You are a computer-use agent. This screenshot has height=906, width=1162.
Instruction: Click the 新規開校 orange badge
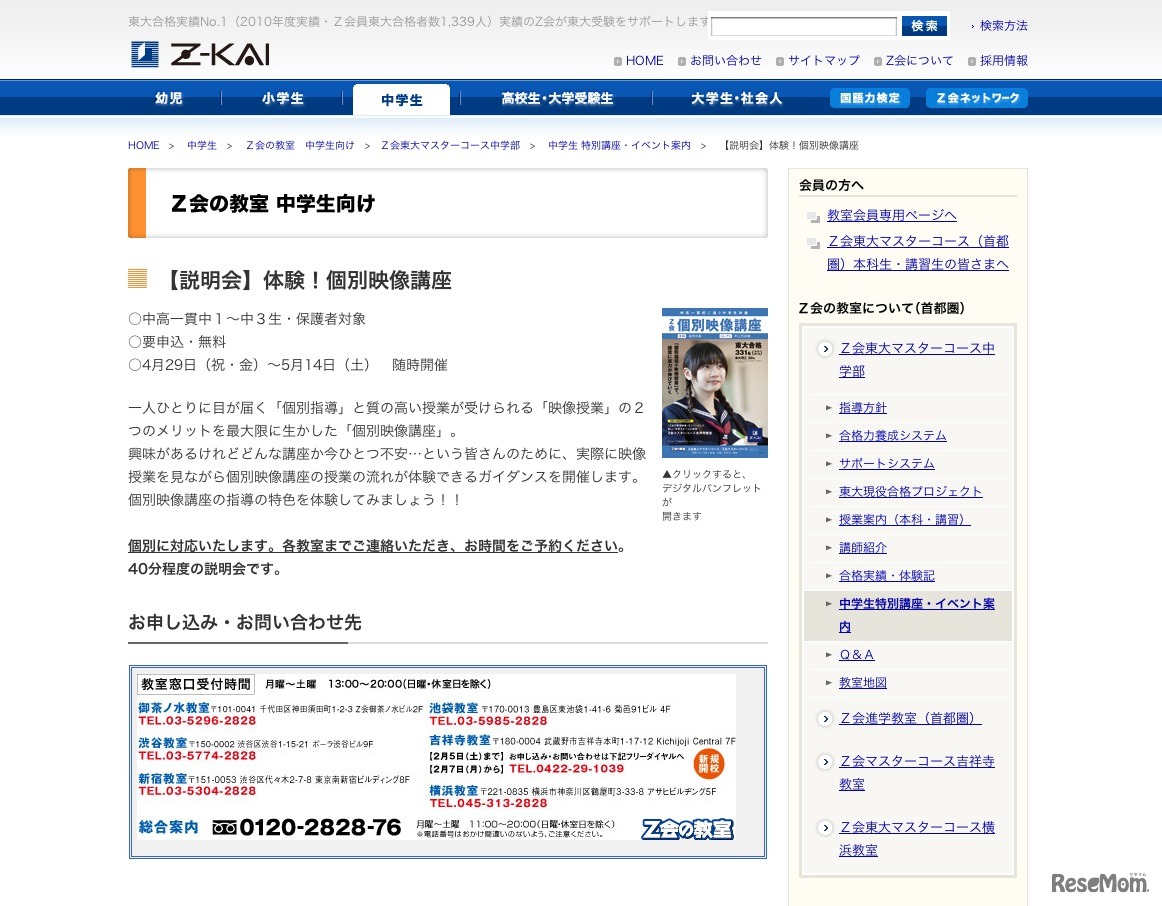click(709, 763)
